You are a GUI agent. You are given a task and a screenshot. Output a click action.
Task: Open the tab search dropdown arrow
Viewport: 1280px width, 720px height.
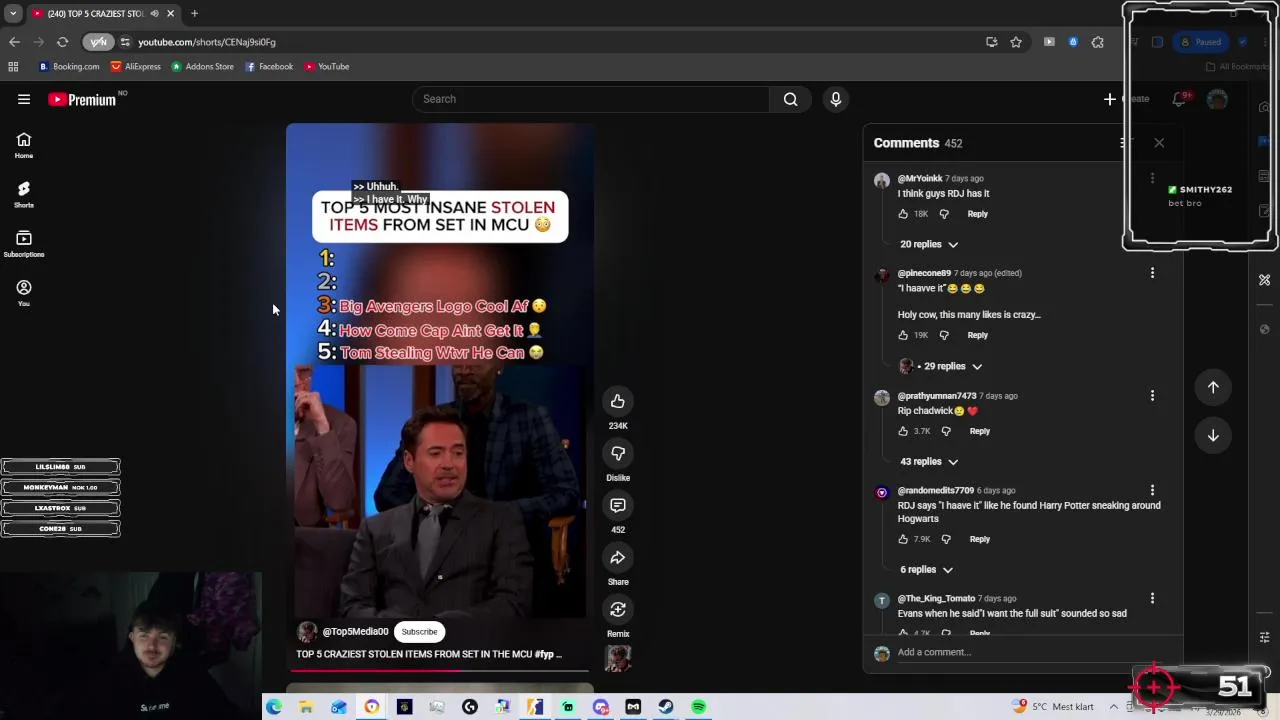coord(13,14)
